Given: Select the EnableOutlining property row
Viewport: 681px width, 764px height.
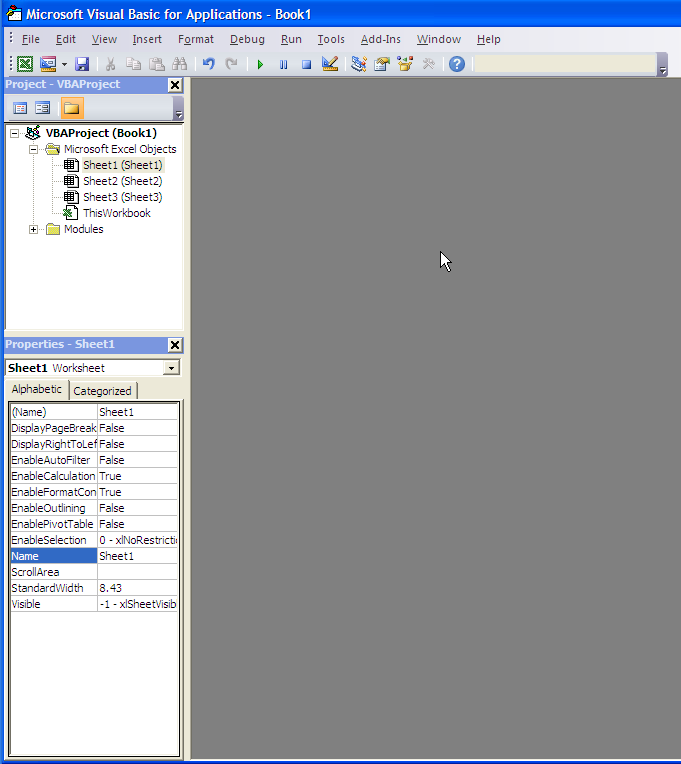Looking at the screenshot, I should point(94,508).
